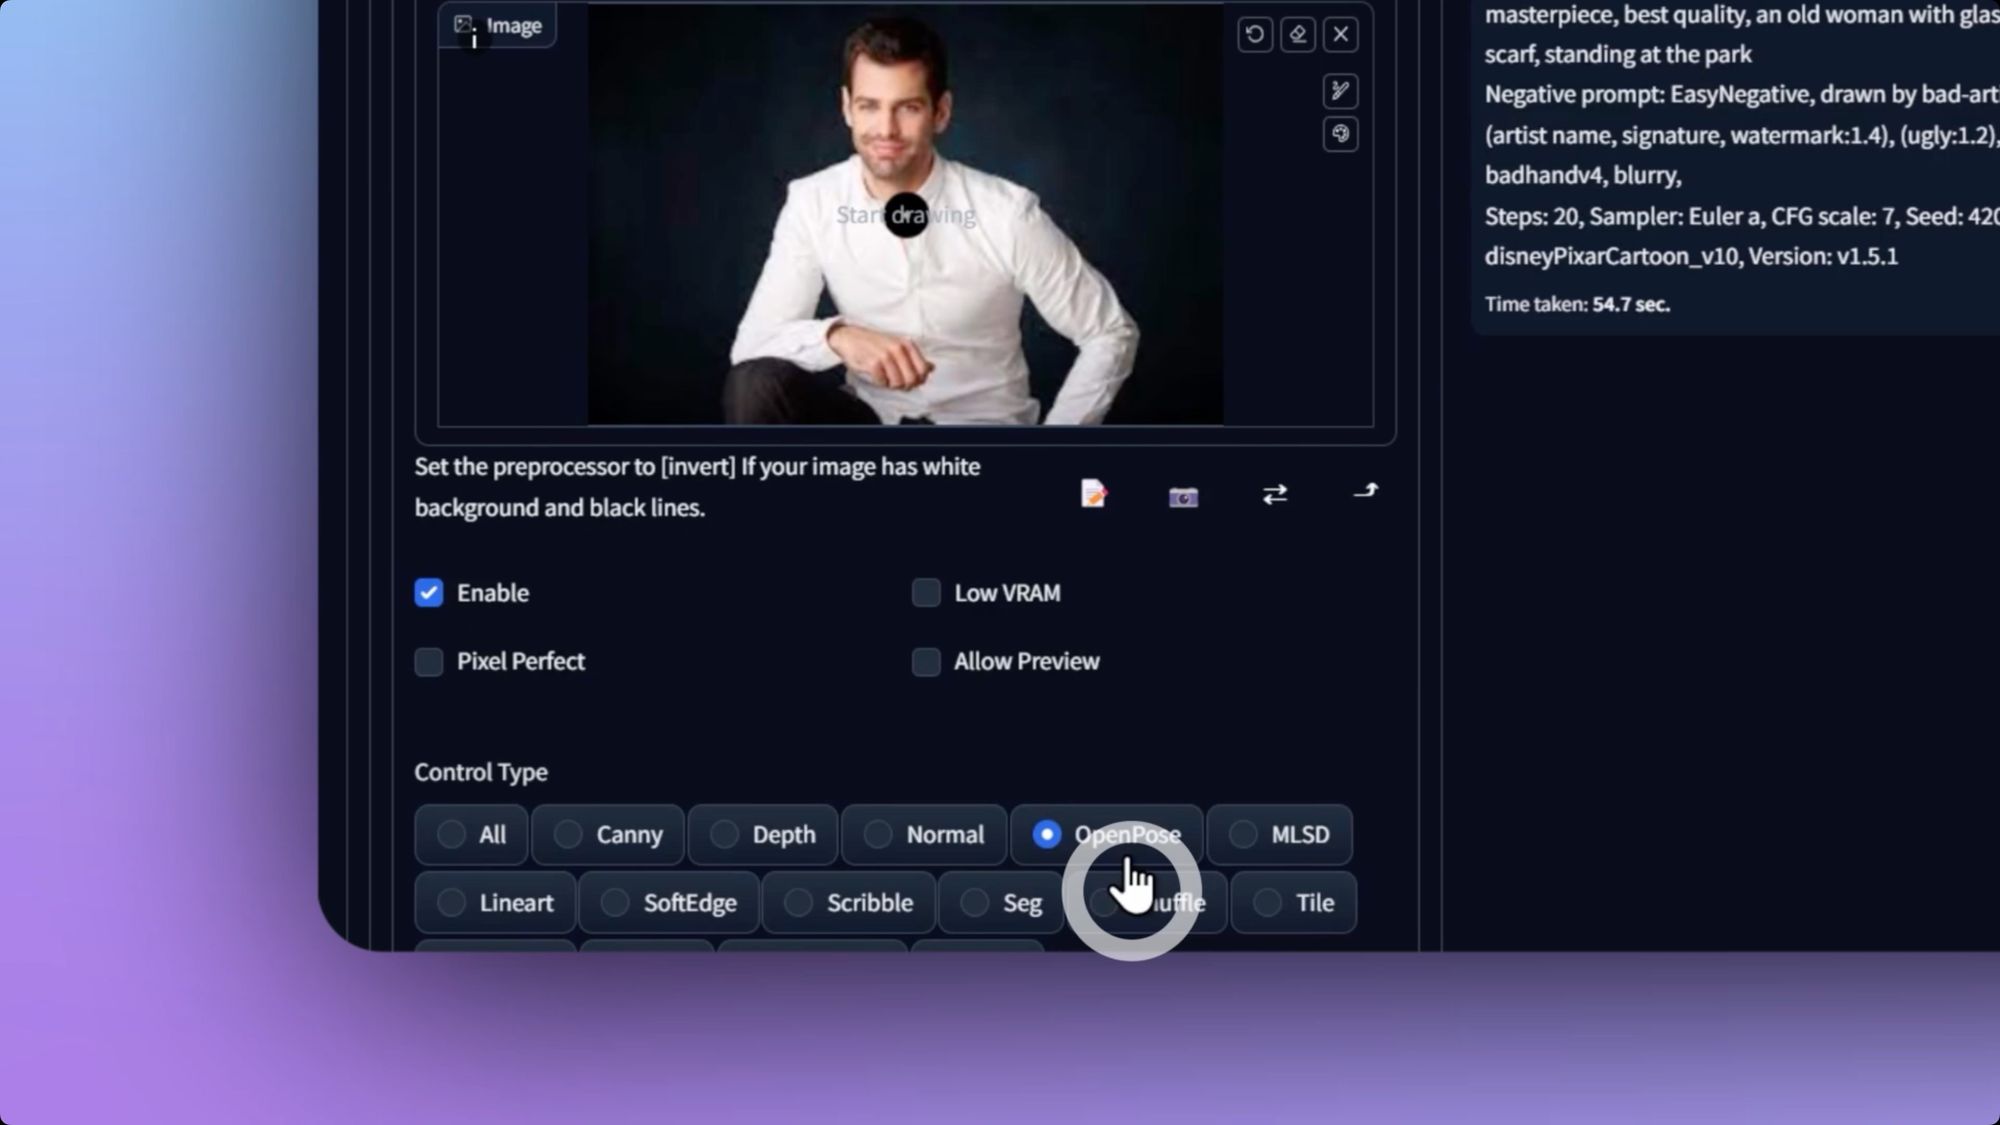Remove the image with the X icon
2000x1125 pixels.
[x=1341, y=35]
